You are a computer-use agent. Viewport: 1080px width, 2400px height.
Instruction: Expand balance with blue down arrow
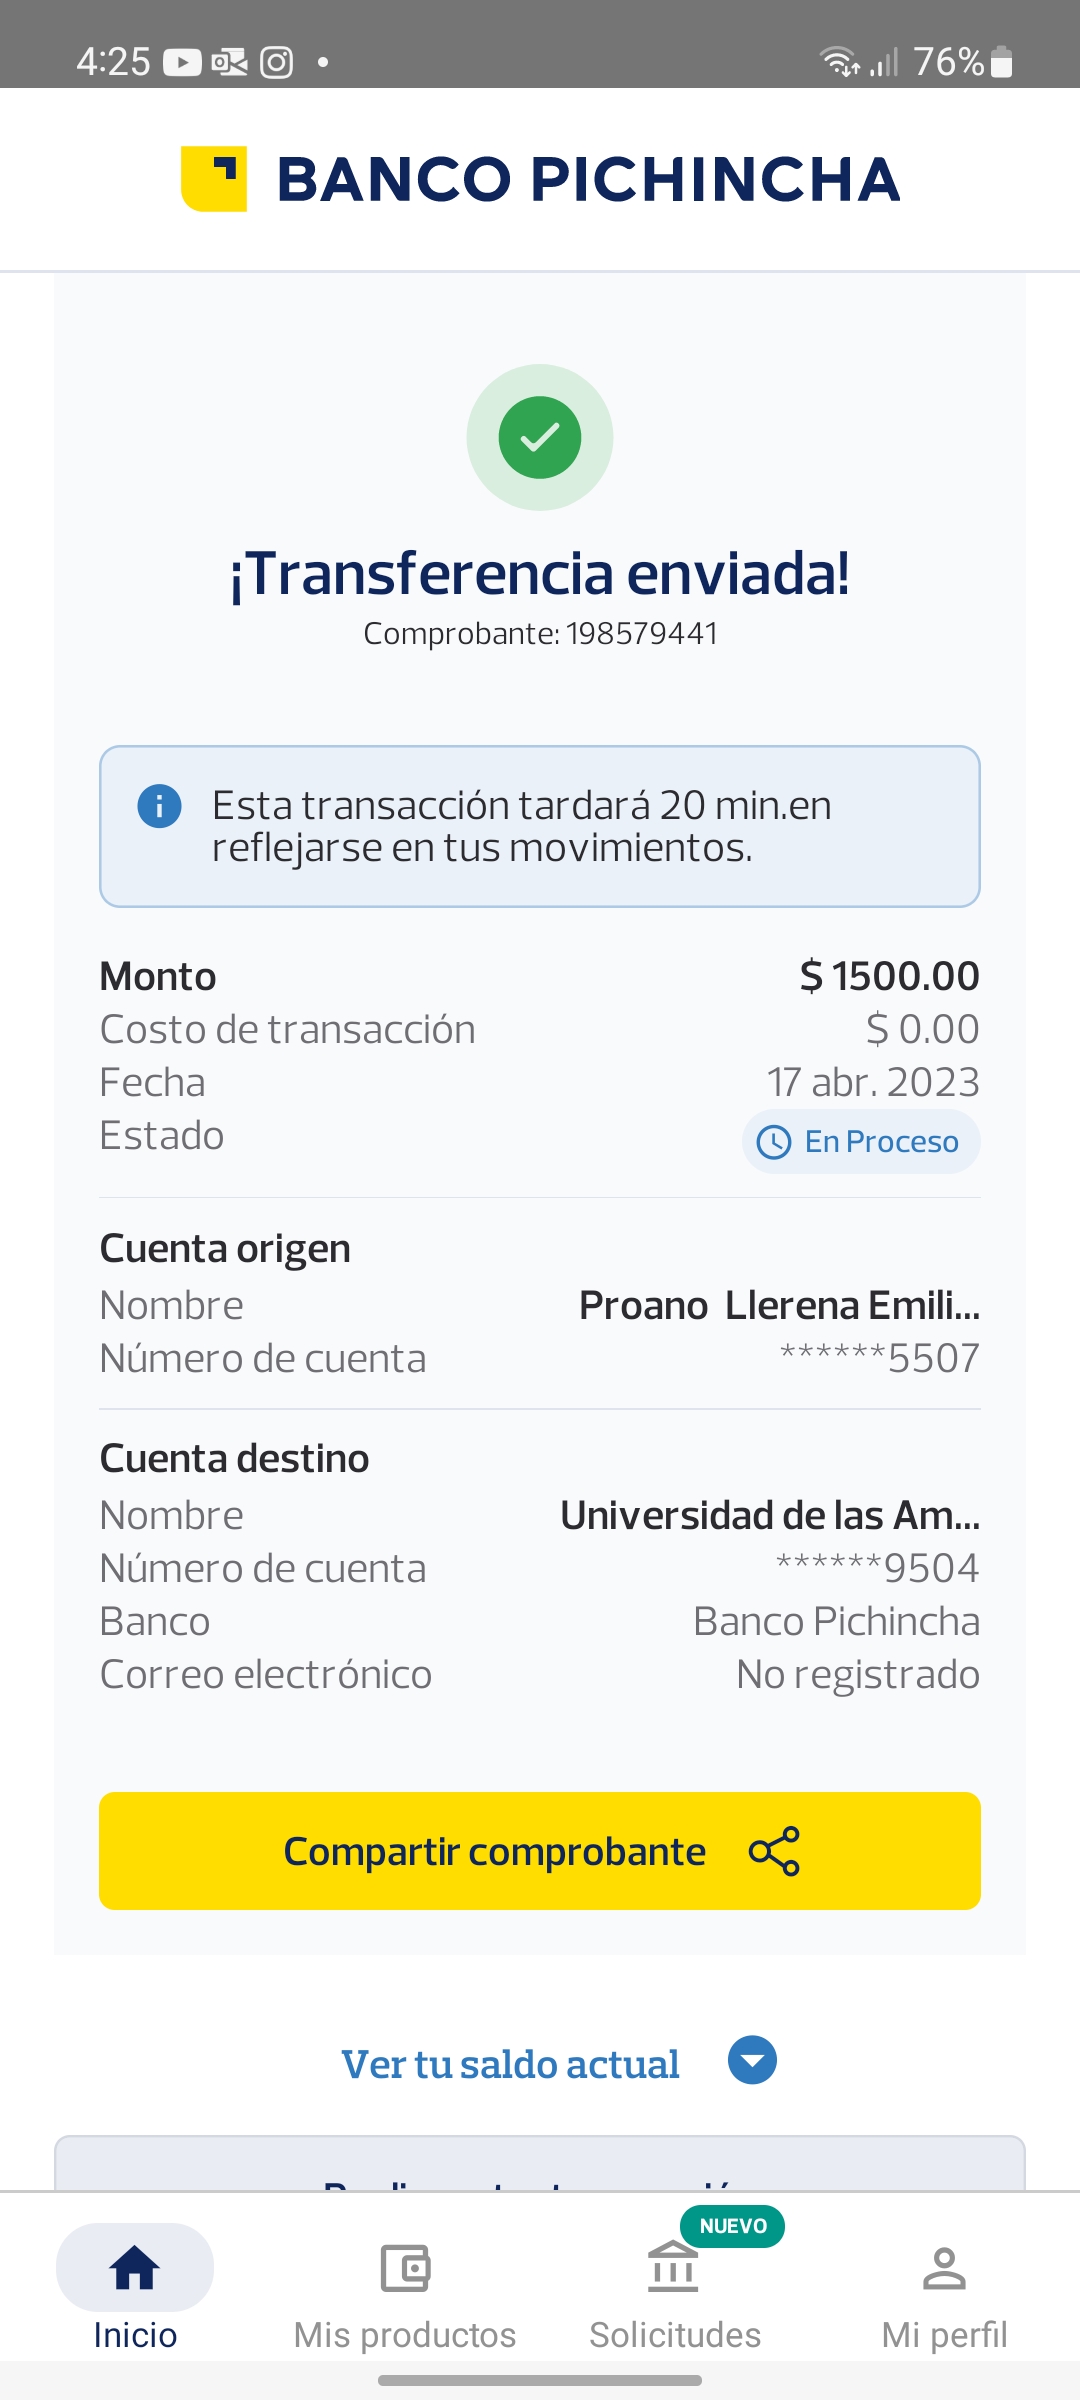point(753,2060)
